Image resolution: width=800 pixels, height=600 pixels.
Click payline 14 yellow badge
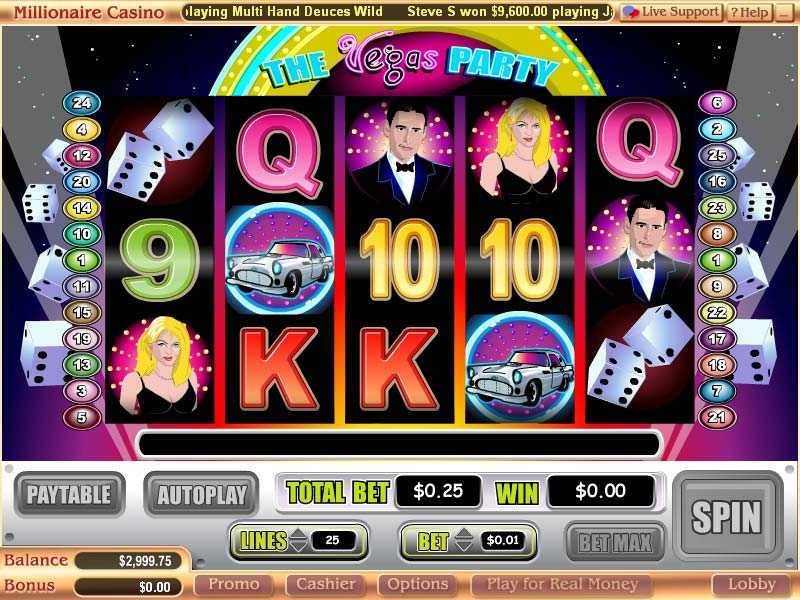coord(82,208)
